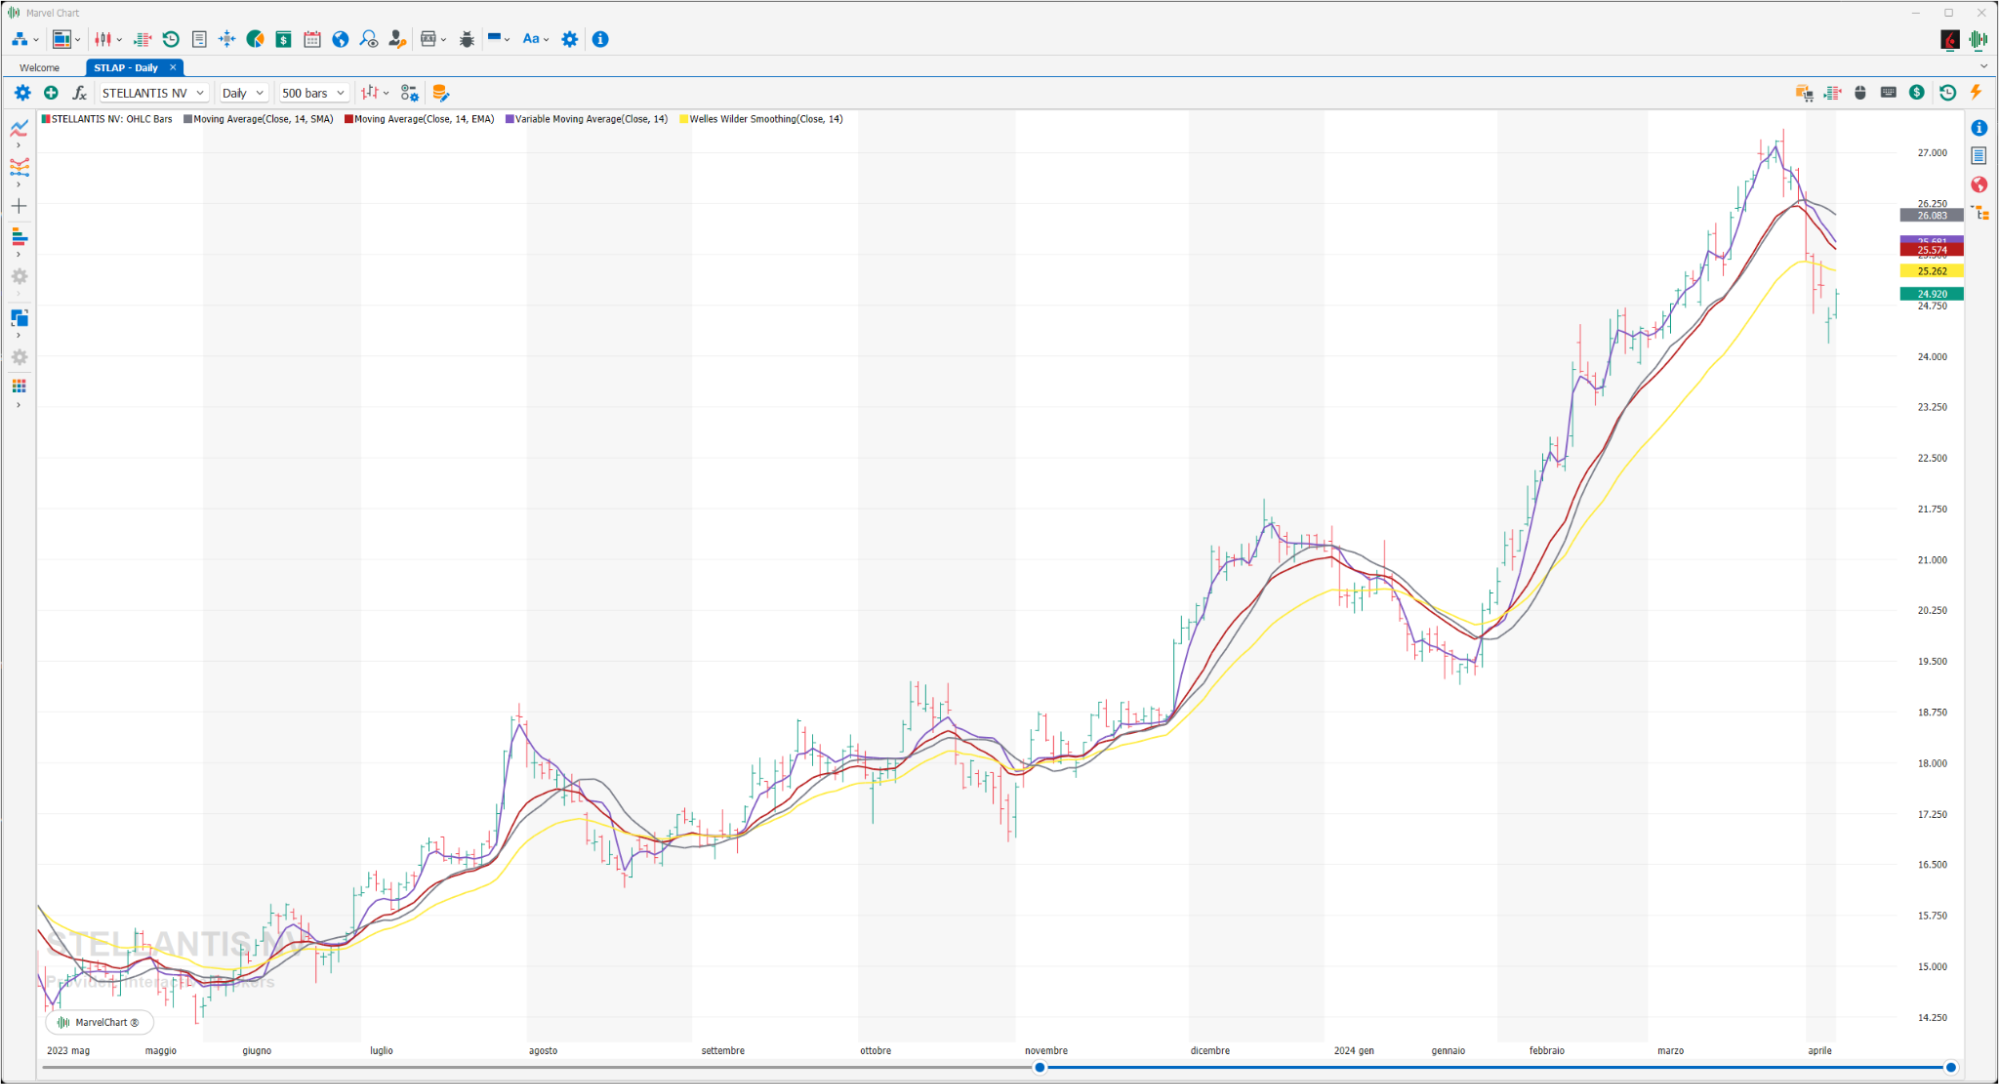Switch to the Welcome tab
This screenshot has width=1999, height=1085.
(40, 68)
